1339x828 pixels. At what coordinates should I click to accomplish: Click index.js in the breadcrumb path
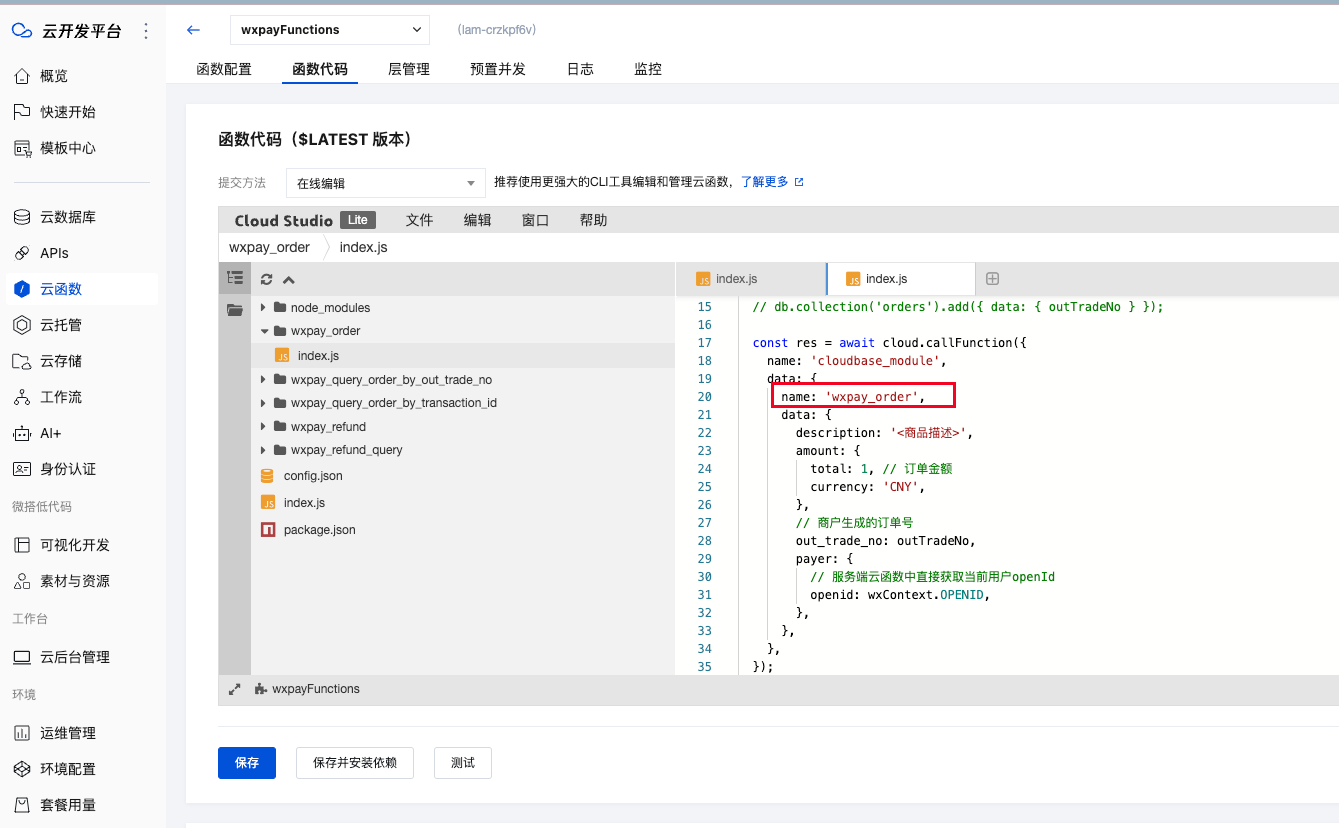tap(363, 247)
